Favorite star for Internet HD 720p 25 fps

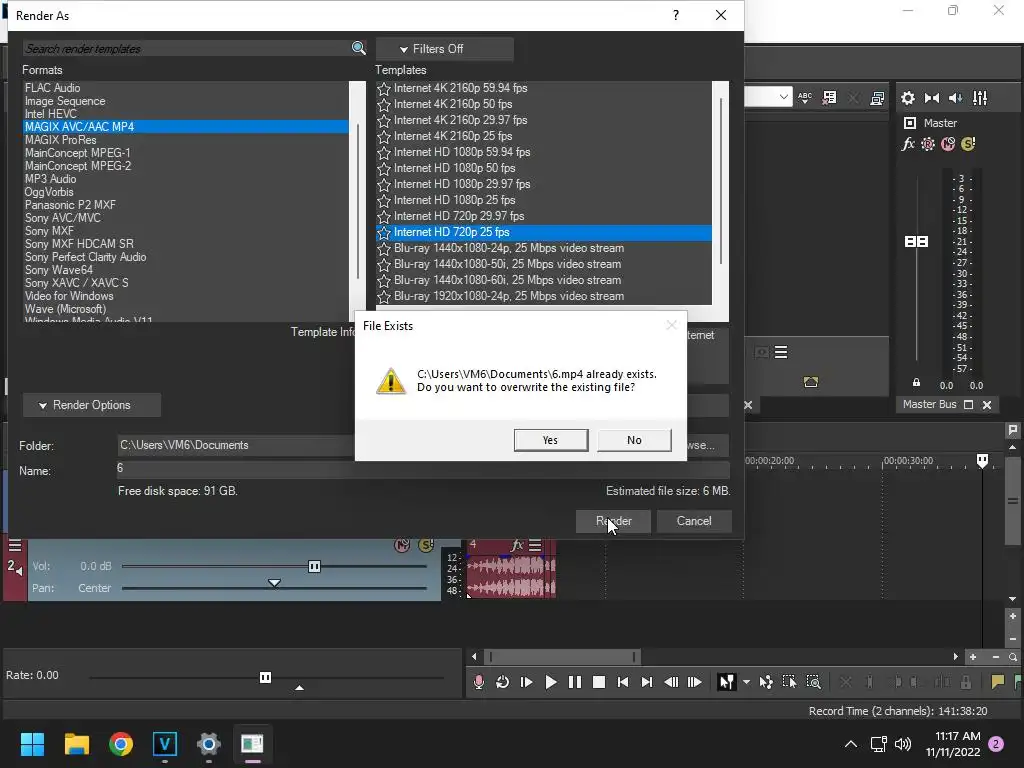[x=384, y=232]
